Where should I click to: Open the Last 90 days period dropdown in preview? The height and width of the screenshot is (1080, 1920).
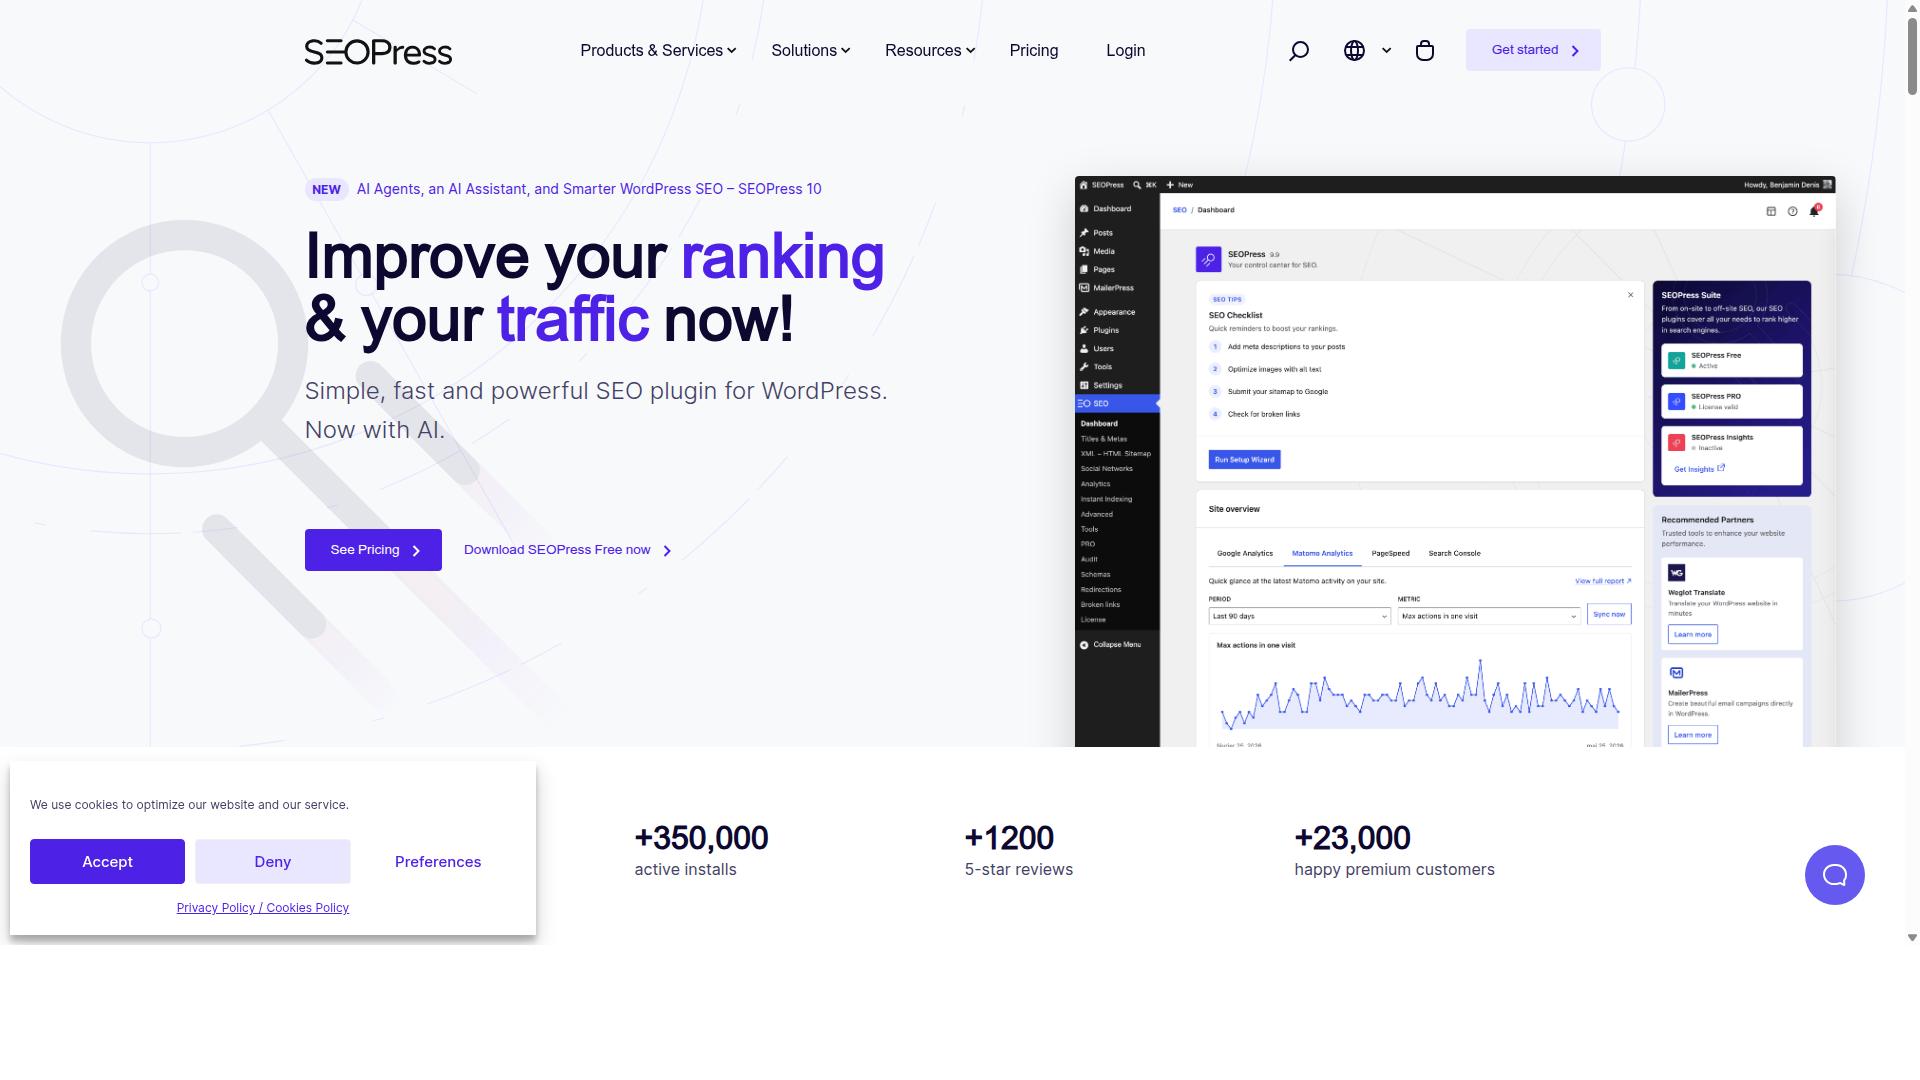[1299, 616]
